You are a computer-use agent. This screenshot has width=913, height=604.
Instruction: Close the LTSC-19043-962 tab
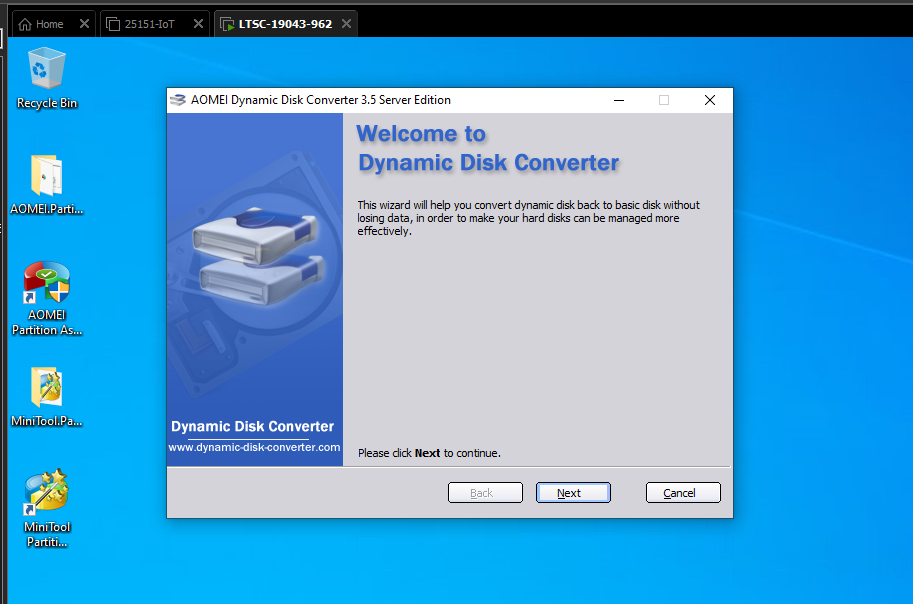(346, 24)
